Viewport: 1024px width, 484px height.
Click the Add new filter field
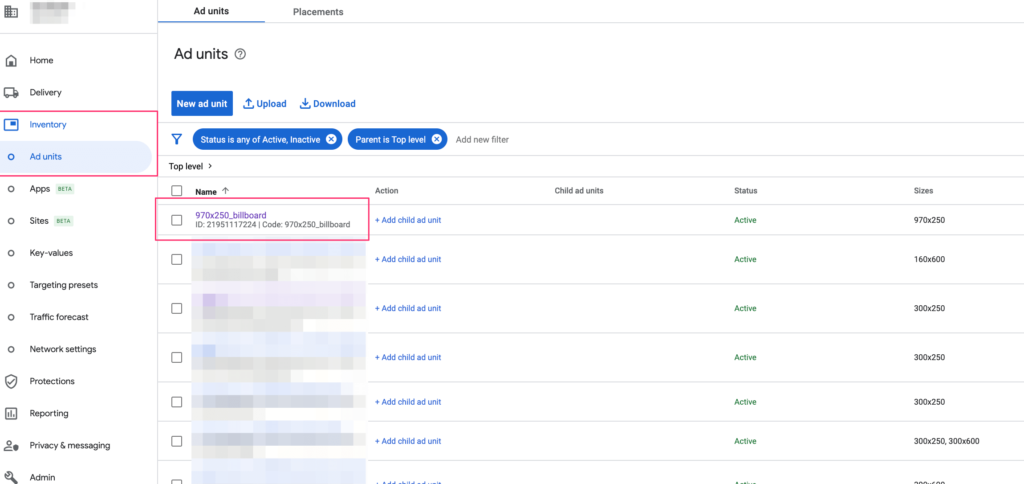[x=482, y=139]
